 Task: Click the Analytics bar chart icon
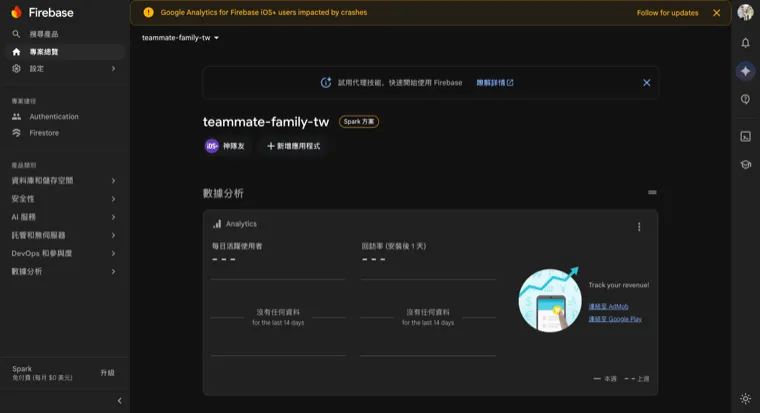217,224
